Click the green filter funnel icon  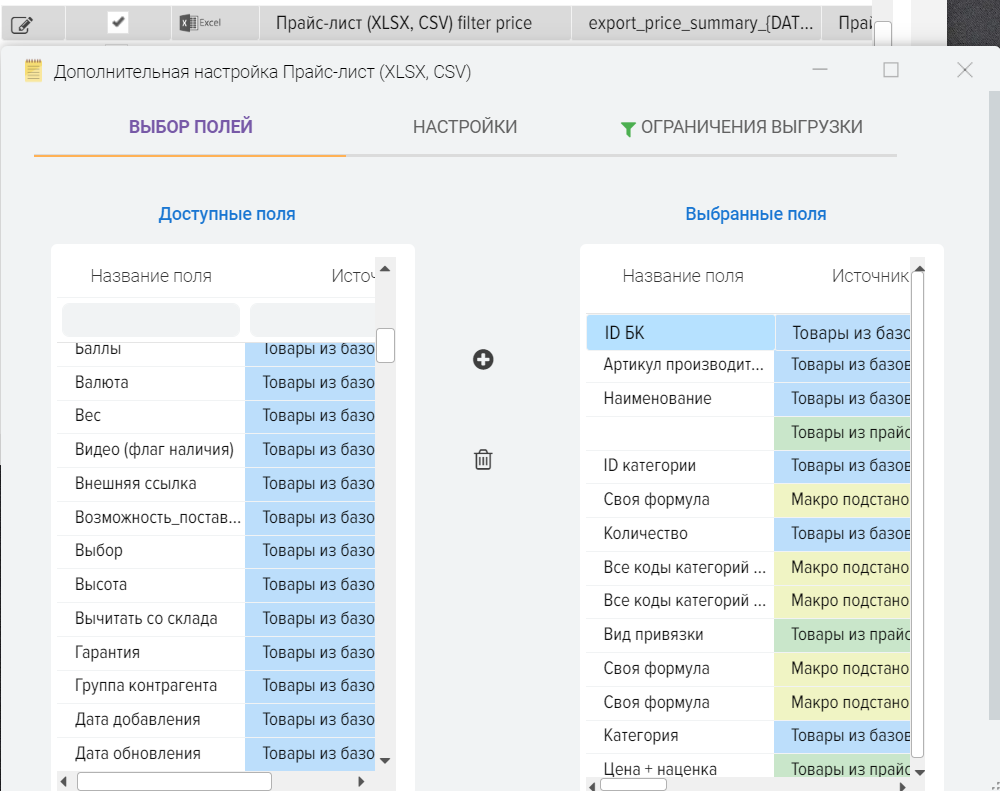click(x=627, y=129)
